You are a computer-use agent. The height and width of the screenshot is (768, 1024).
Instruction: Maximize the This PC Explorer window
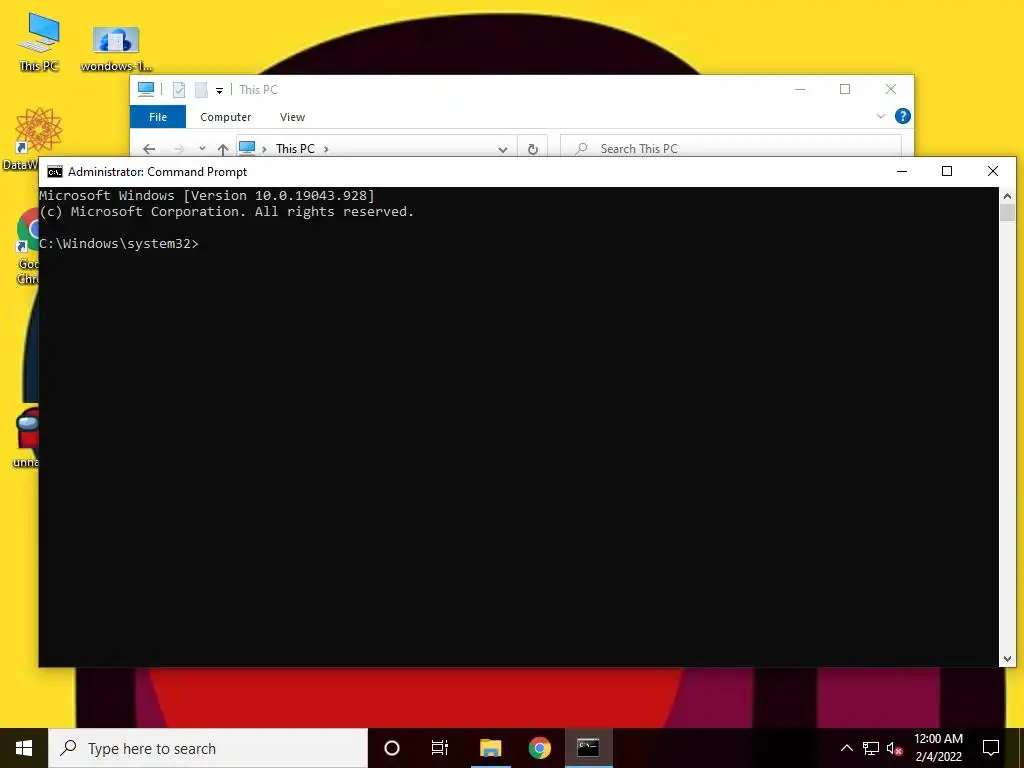(845, 89)
